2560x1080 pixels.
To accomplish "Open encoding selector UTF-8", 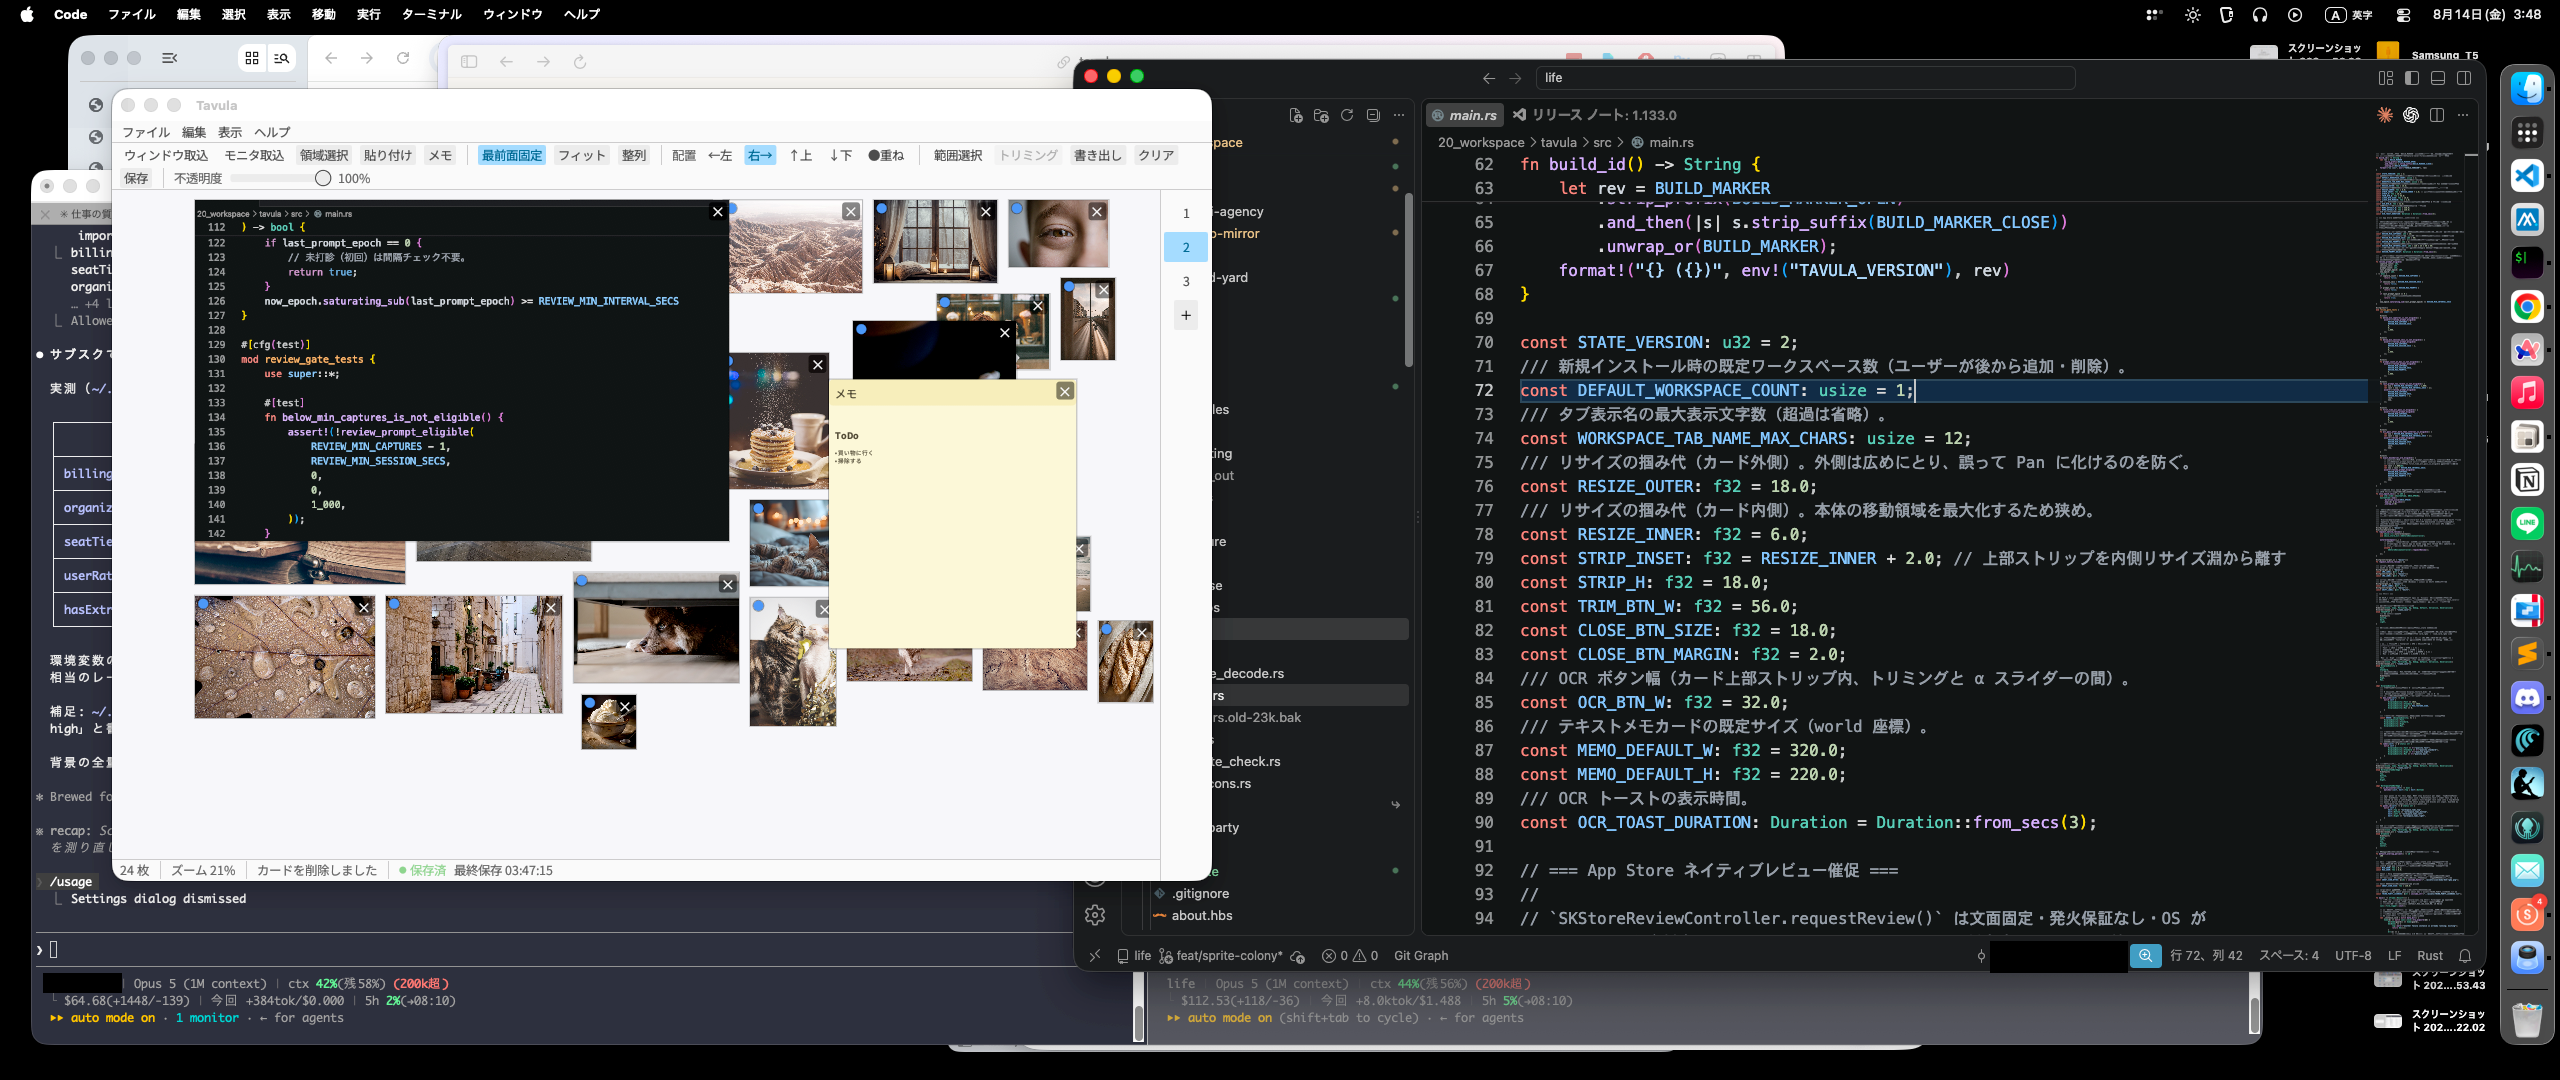I will point(2353,955).
